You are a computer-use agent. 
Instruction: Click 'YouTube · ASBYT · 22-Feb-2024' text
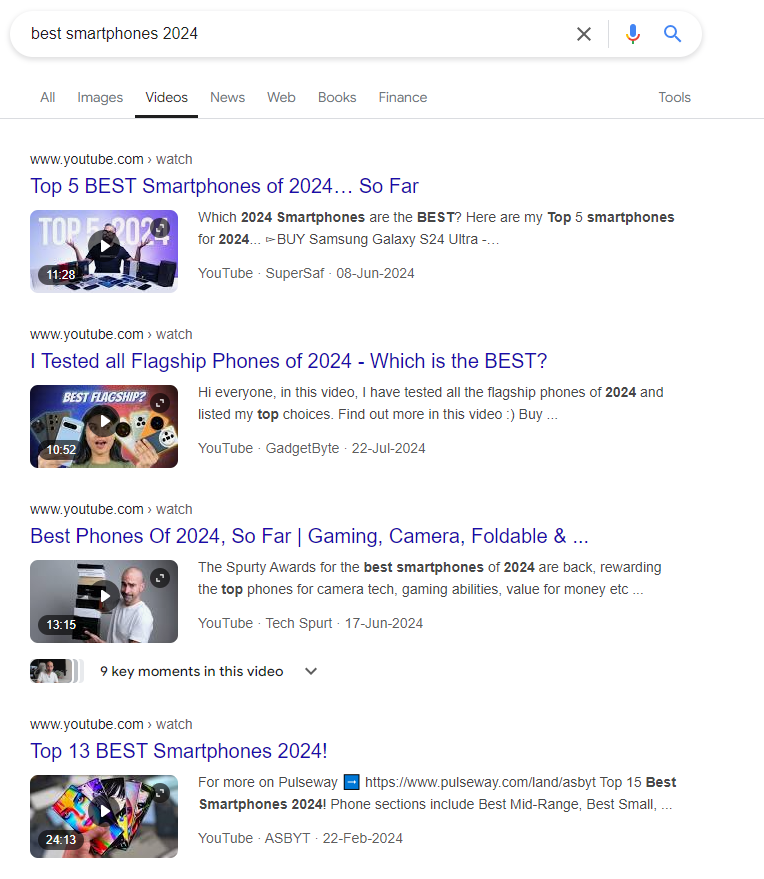point(300,839)
